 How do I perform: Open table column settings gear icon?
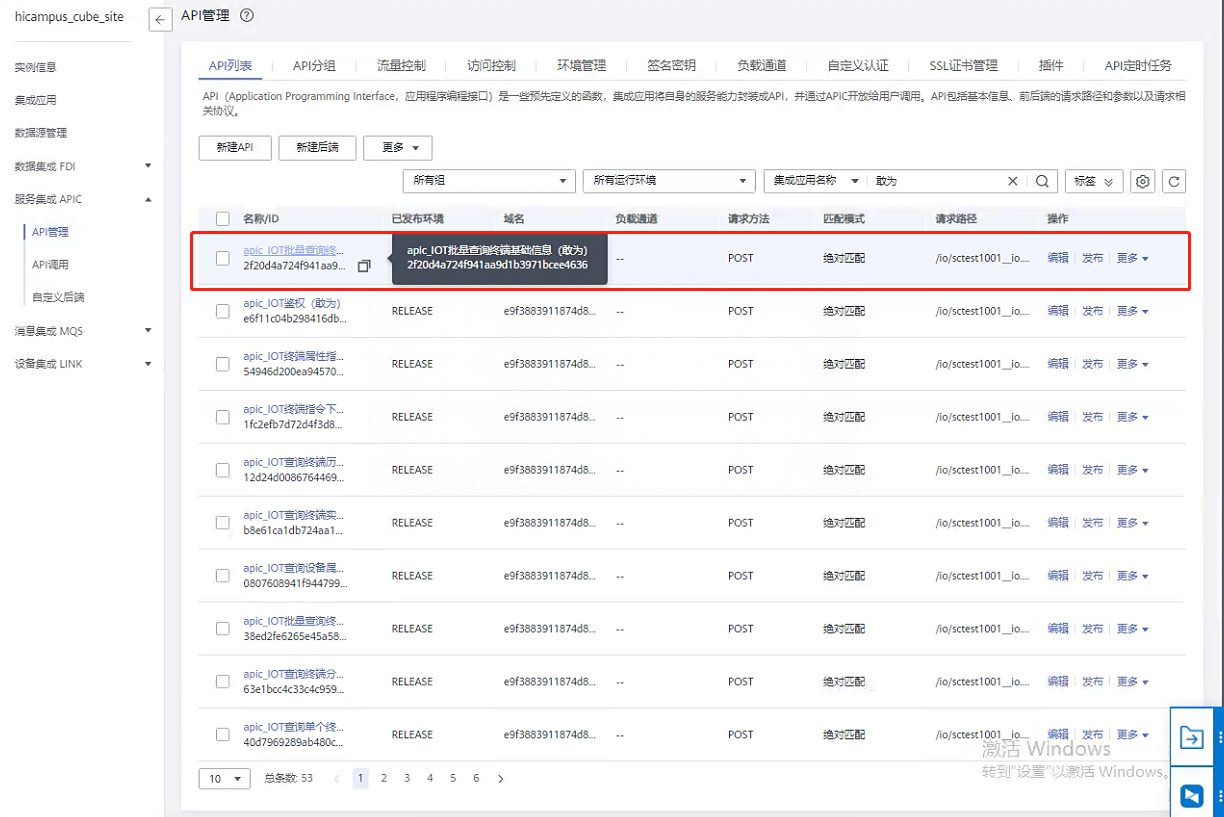click(1143, 181)
